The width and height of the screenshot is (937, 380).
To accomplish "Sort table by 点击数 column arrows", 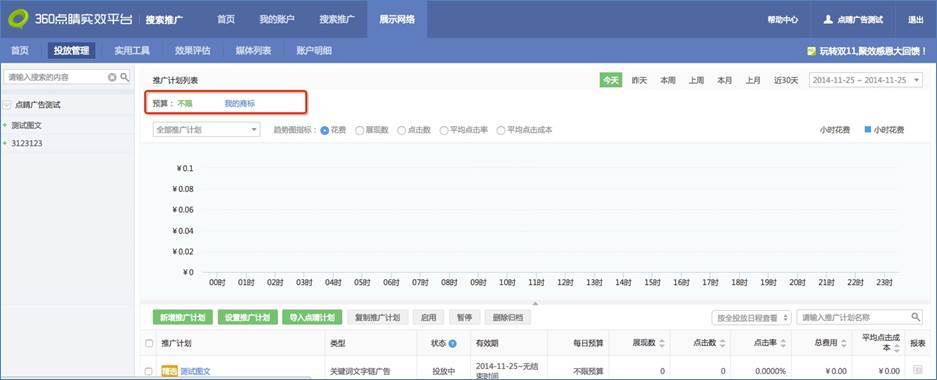I will point(722,344).
